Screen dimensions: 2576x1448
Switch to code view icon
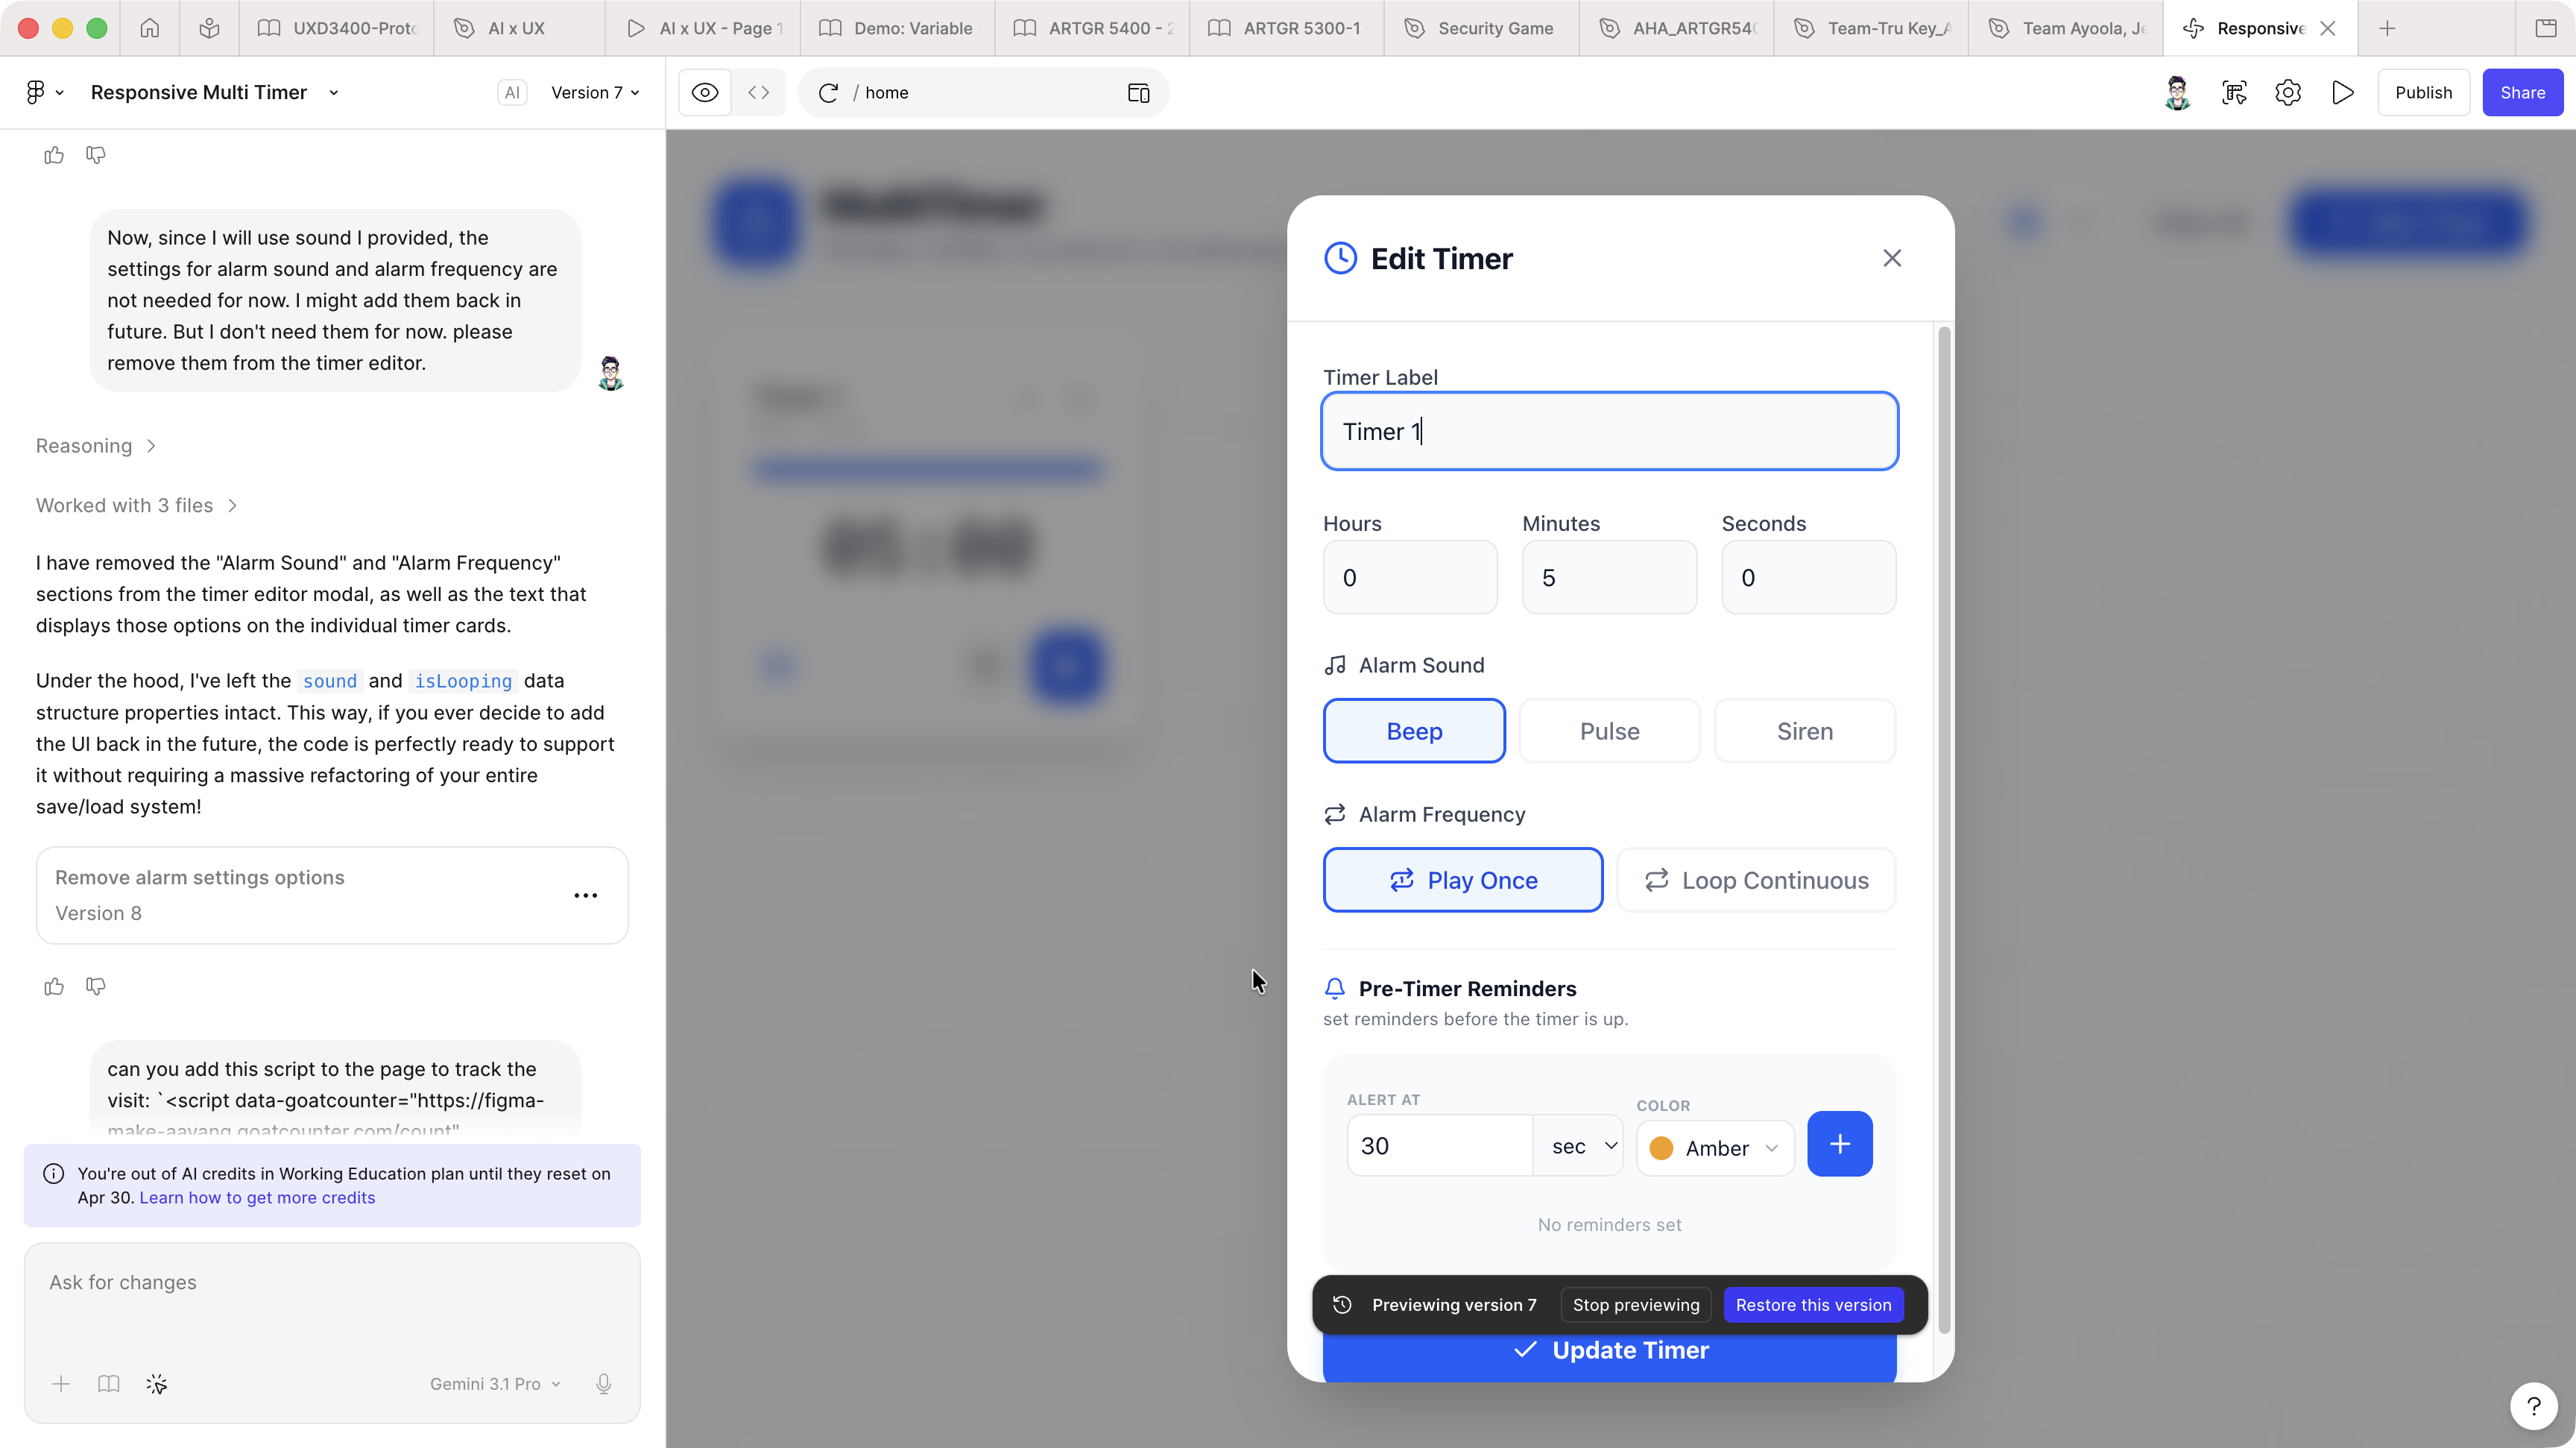(x=759, y=92)
